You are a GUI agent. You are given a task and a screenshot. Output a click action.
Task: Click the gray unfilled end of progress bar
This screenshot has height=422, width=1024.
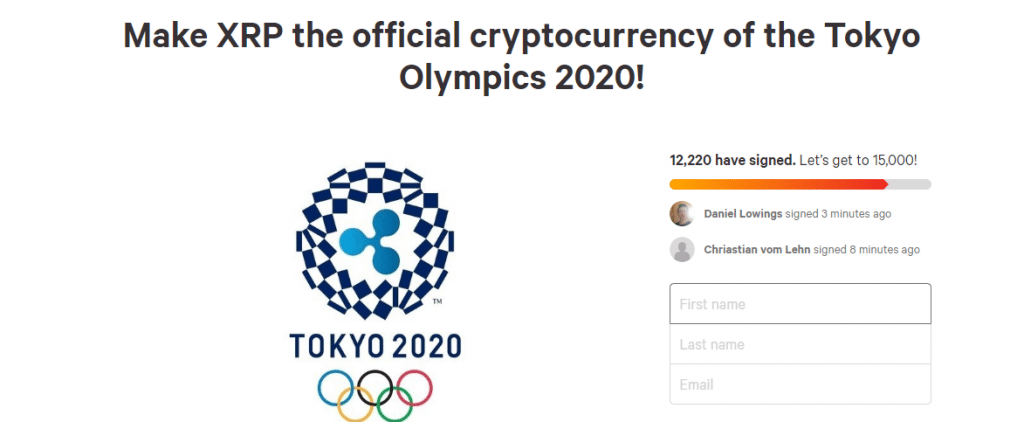pos(910,184)
